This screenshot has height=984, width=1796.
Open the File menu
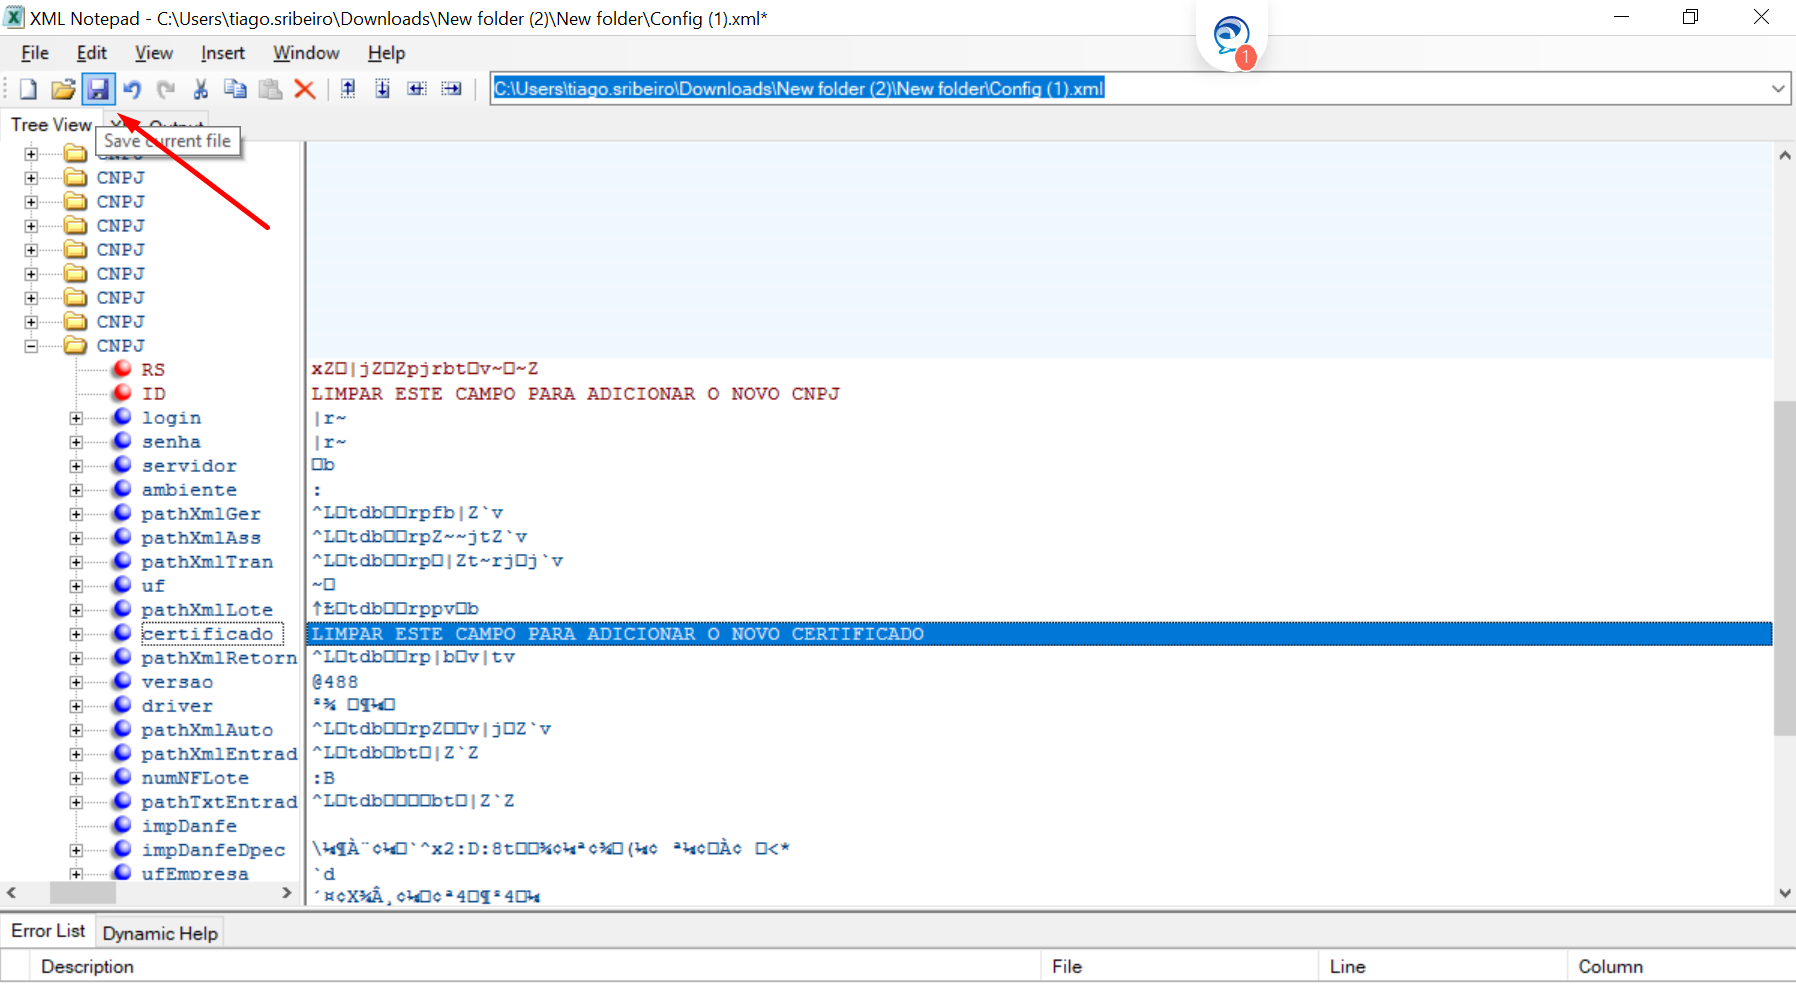[x=35, y=53]
